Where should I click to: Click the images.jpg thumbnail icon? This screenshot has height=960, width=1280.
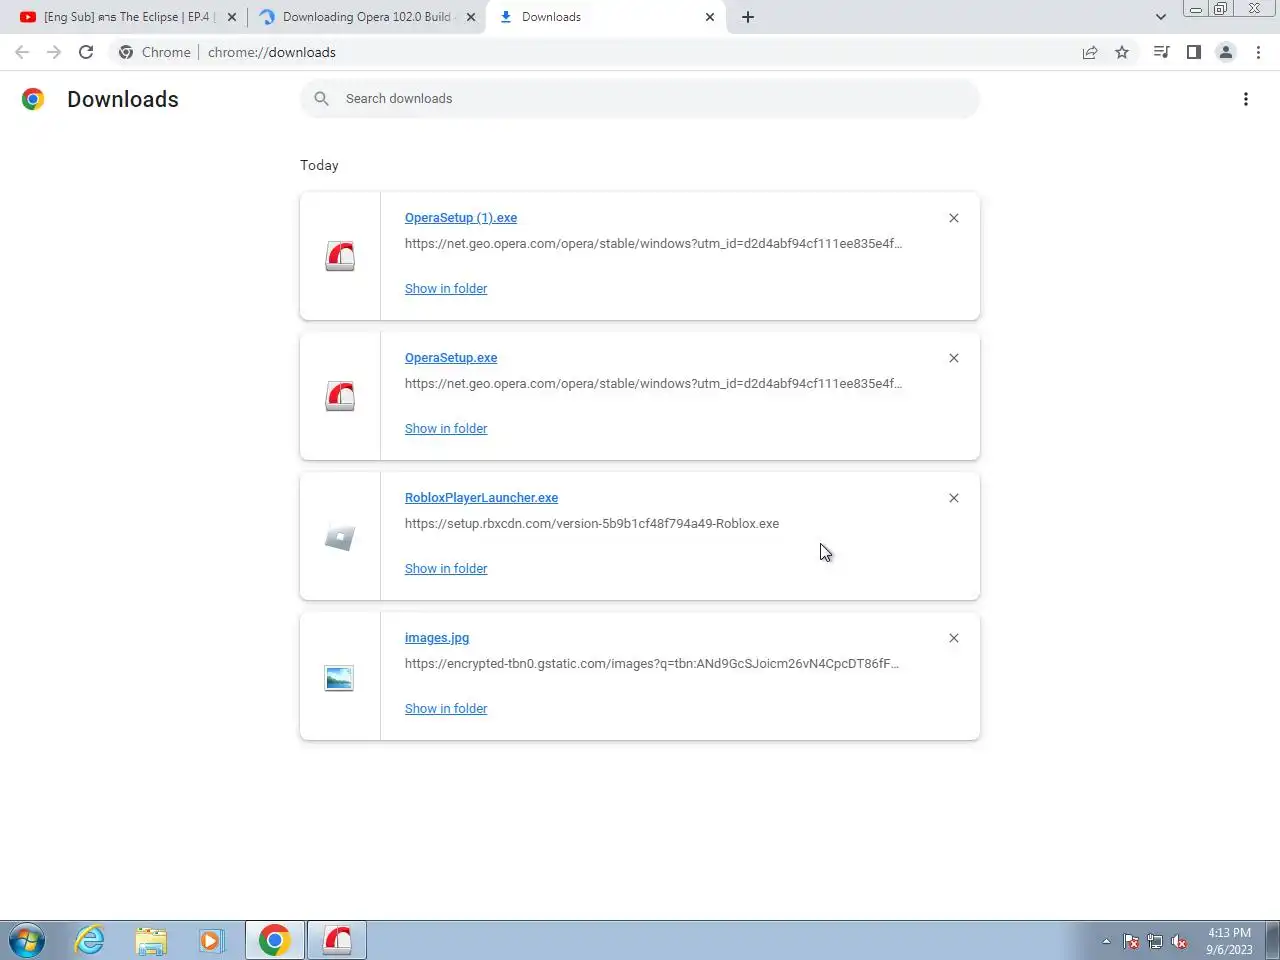point(340,678)
